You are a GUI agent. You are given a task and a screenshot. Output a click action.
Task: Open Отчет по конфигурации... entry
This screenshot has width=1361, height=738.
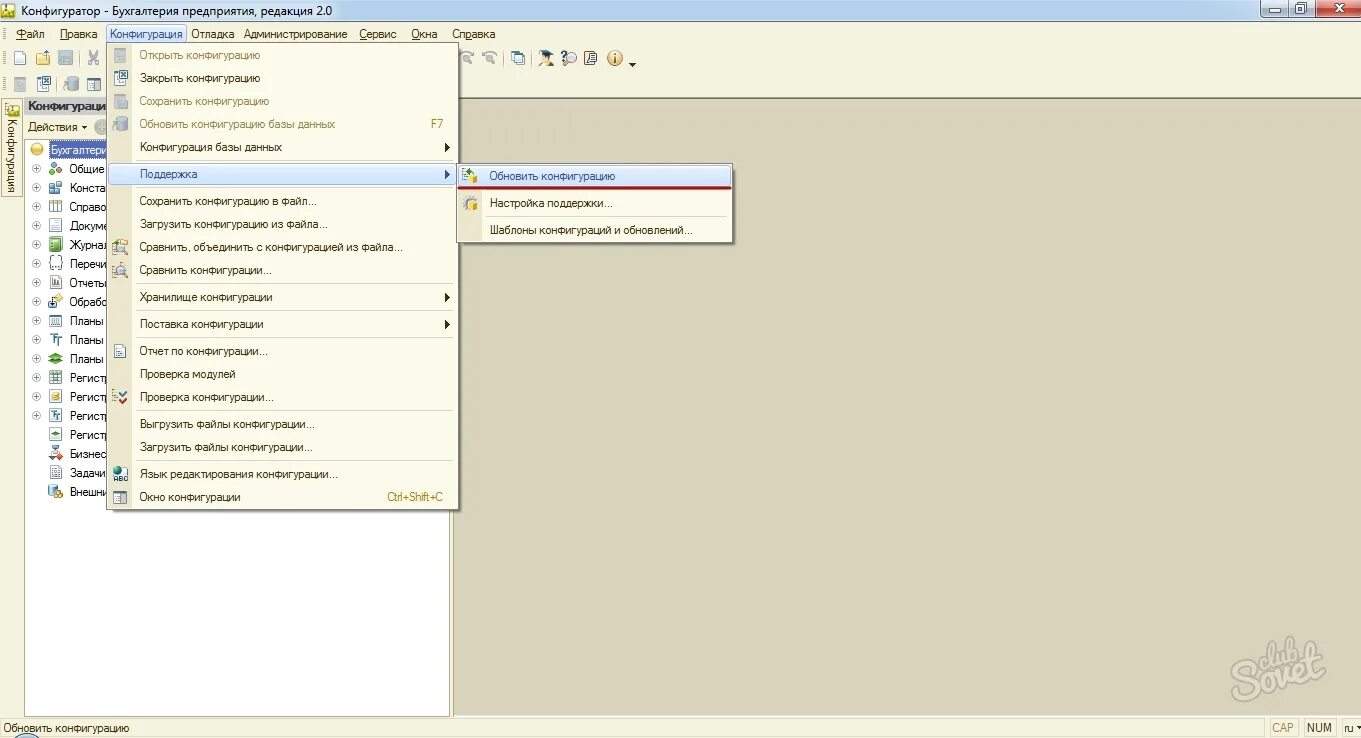[x=282, y=351]
